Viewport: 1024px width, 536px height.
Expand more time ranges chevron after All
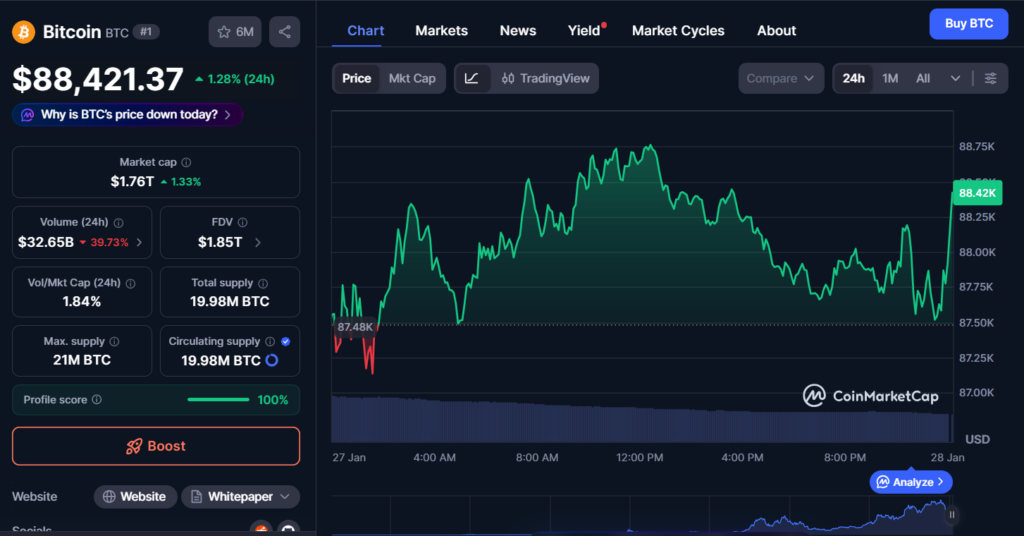coord(955,78)
